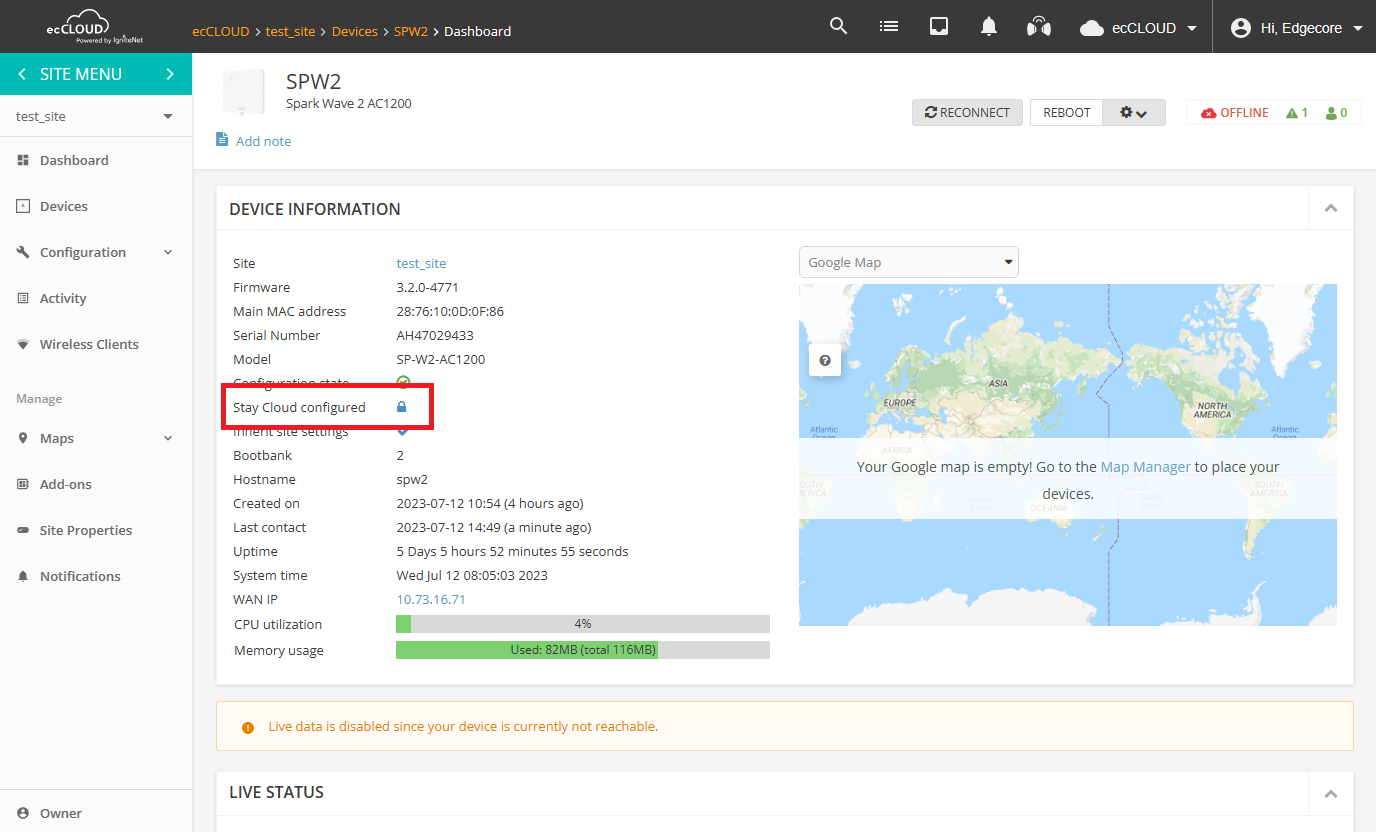
Task: Click the test_site link in Site row
Action: pyautogui.click(x=421, y=263)
